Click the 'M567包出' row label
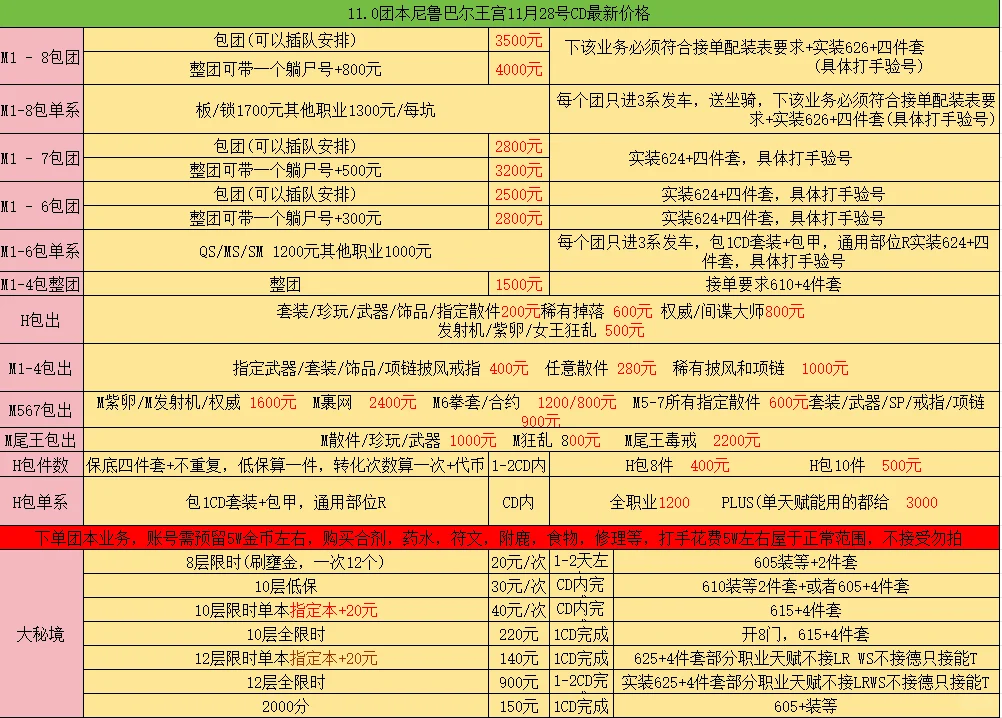This screenshot has height=718, width=1002. pyautogui.click(x=42, y=409)
